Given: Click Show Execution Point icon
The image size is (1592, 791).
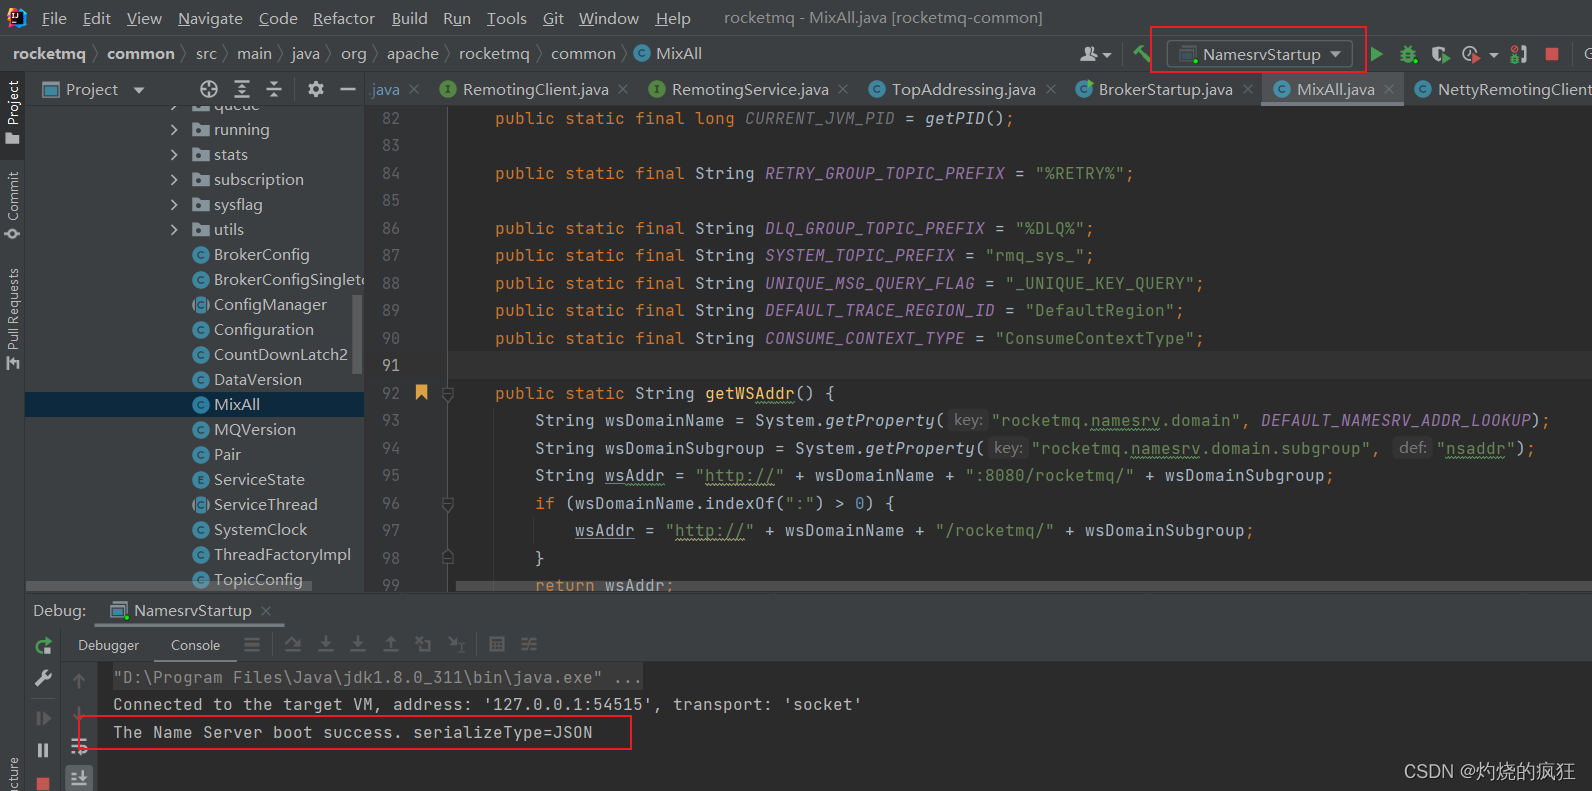Looking at the screenshot, I should point(252,644).
